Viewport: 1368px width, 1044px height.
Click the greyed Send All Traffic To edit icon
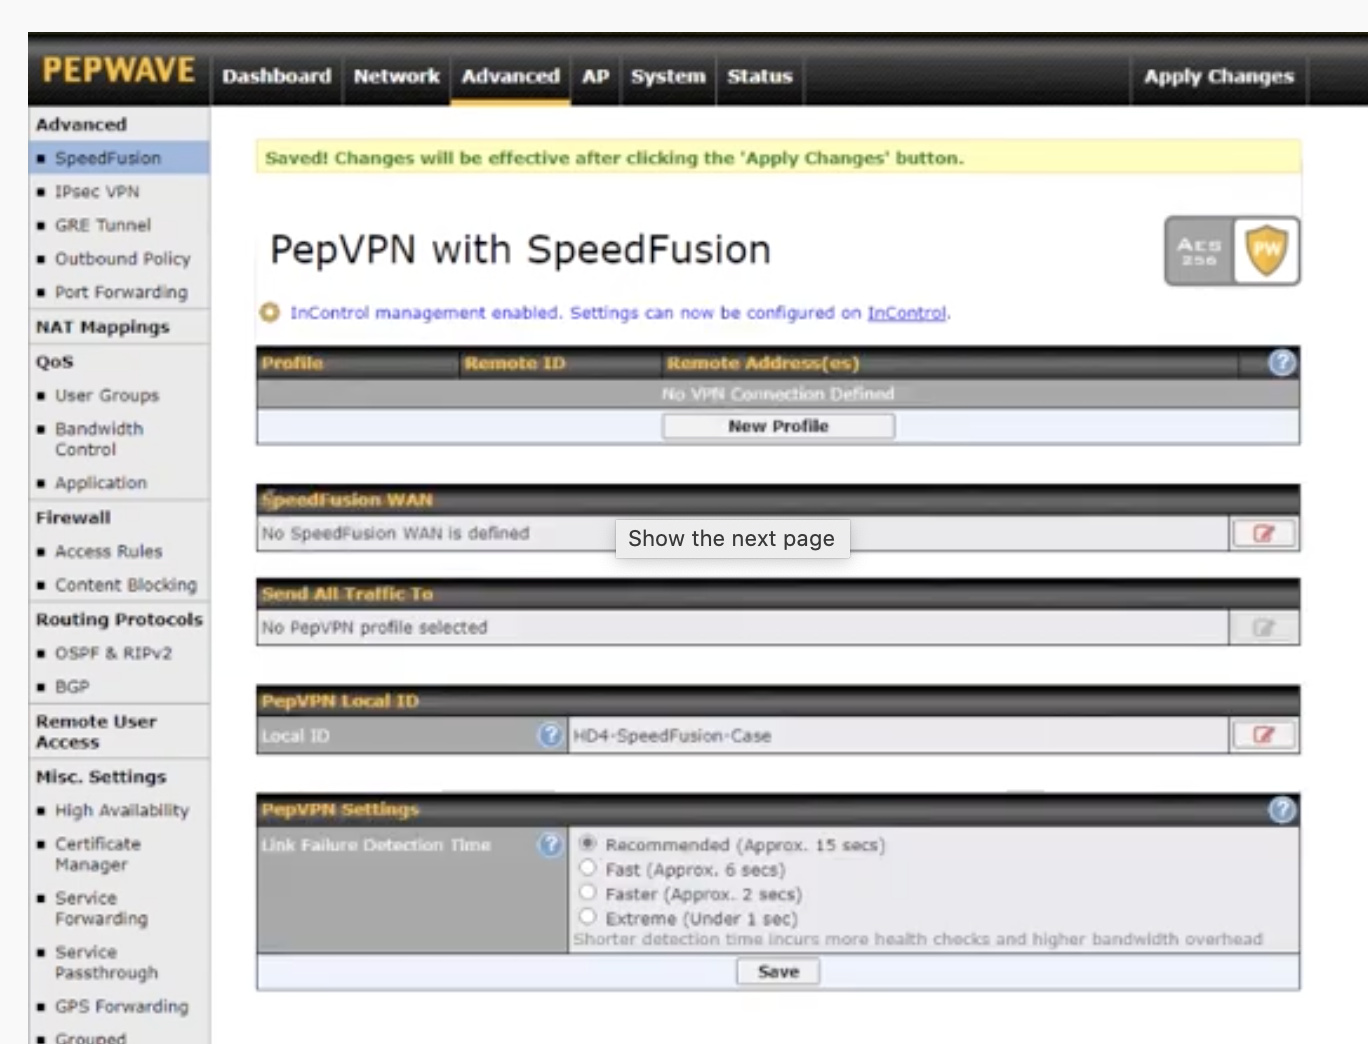pos(1264,628)
